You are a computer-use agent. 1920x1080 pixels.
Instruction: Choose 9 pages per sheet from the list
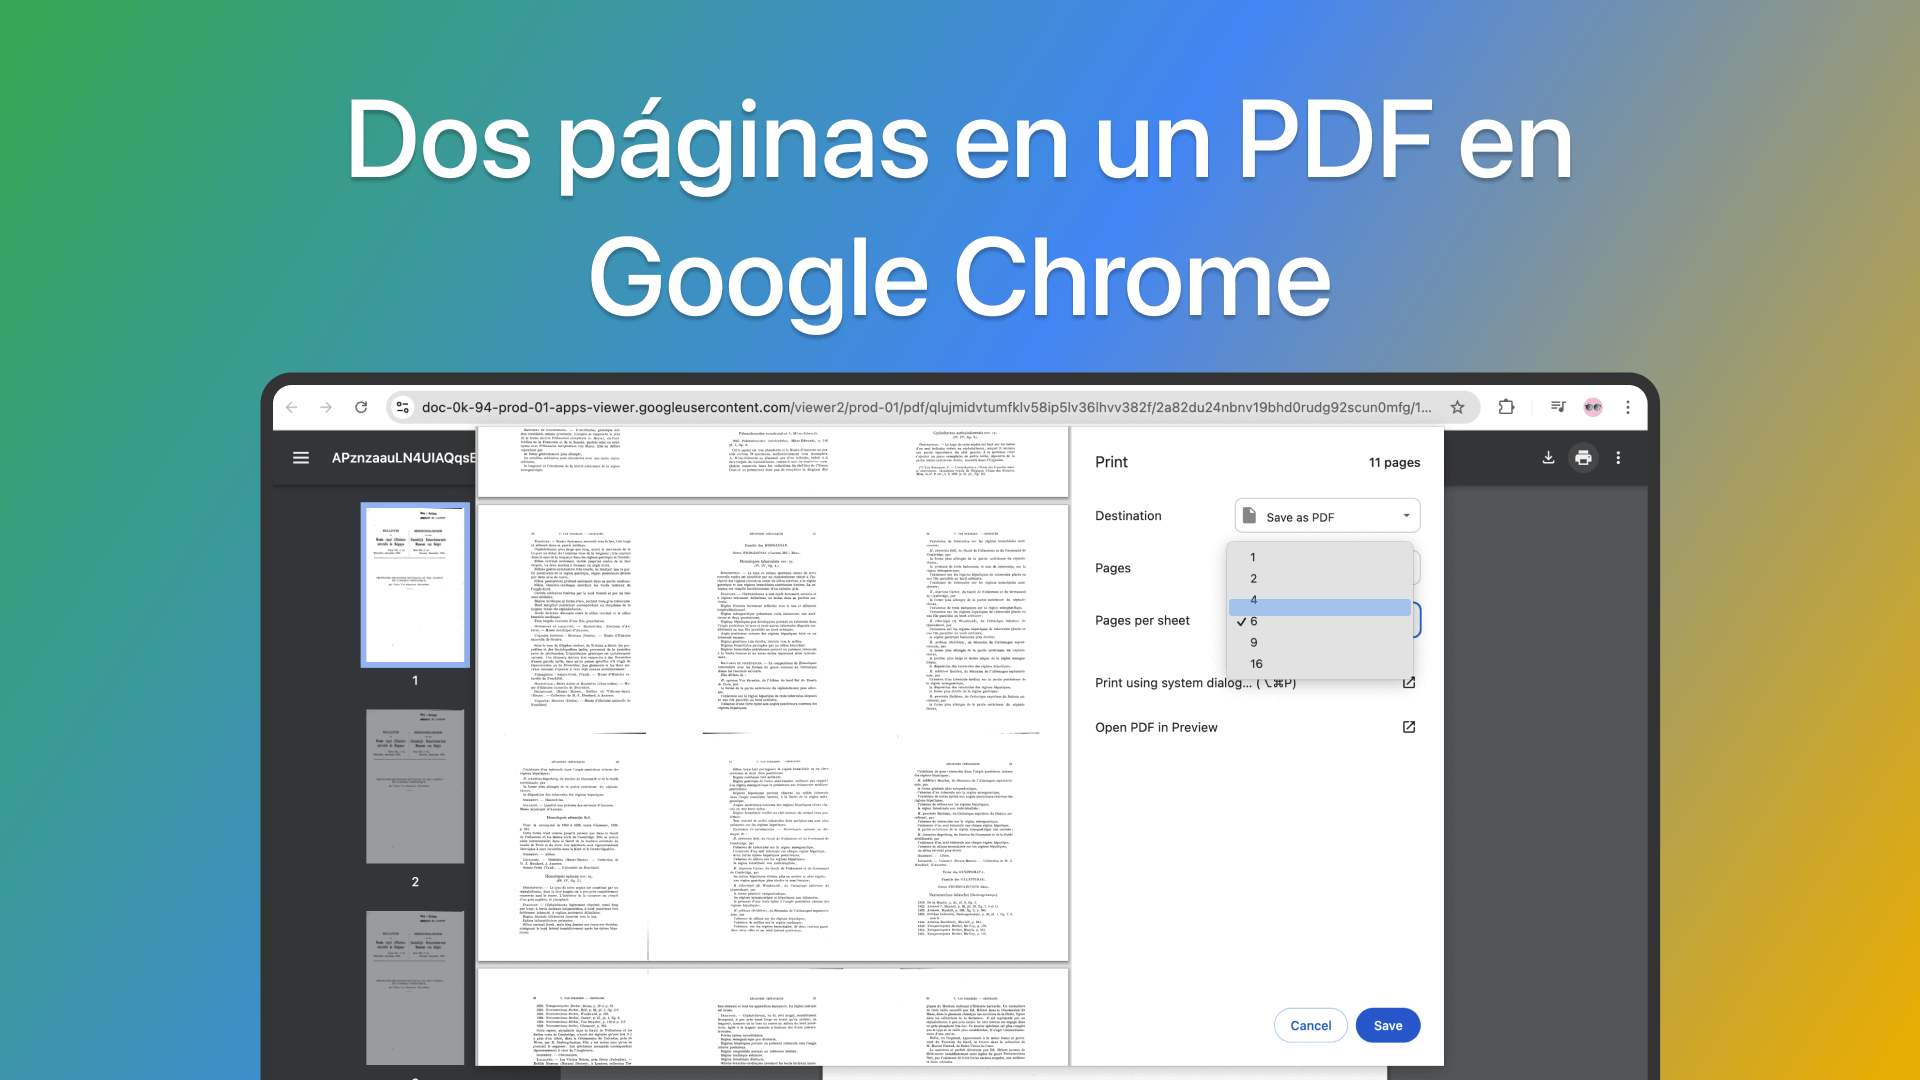(1253, 642)
